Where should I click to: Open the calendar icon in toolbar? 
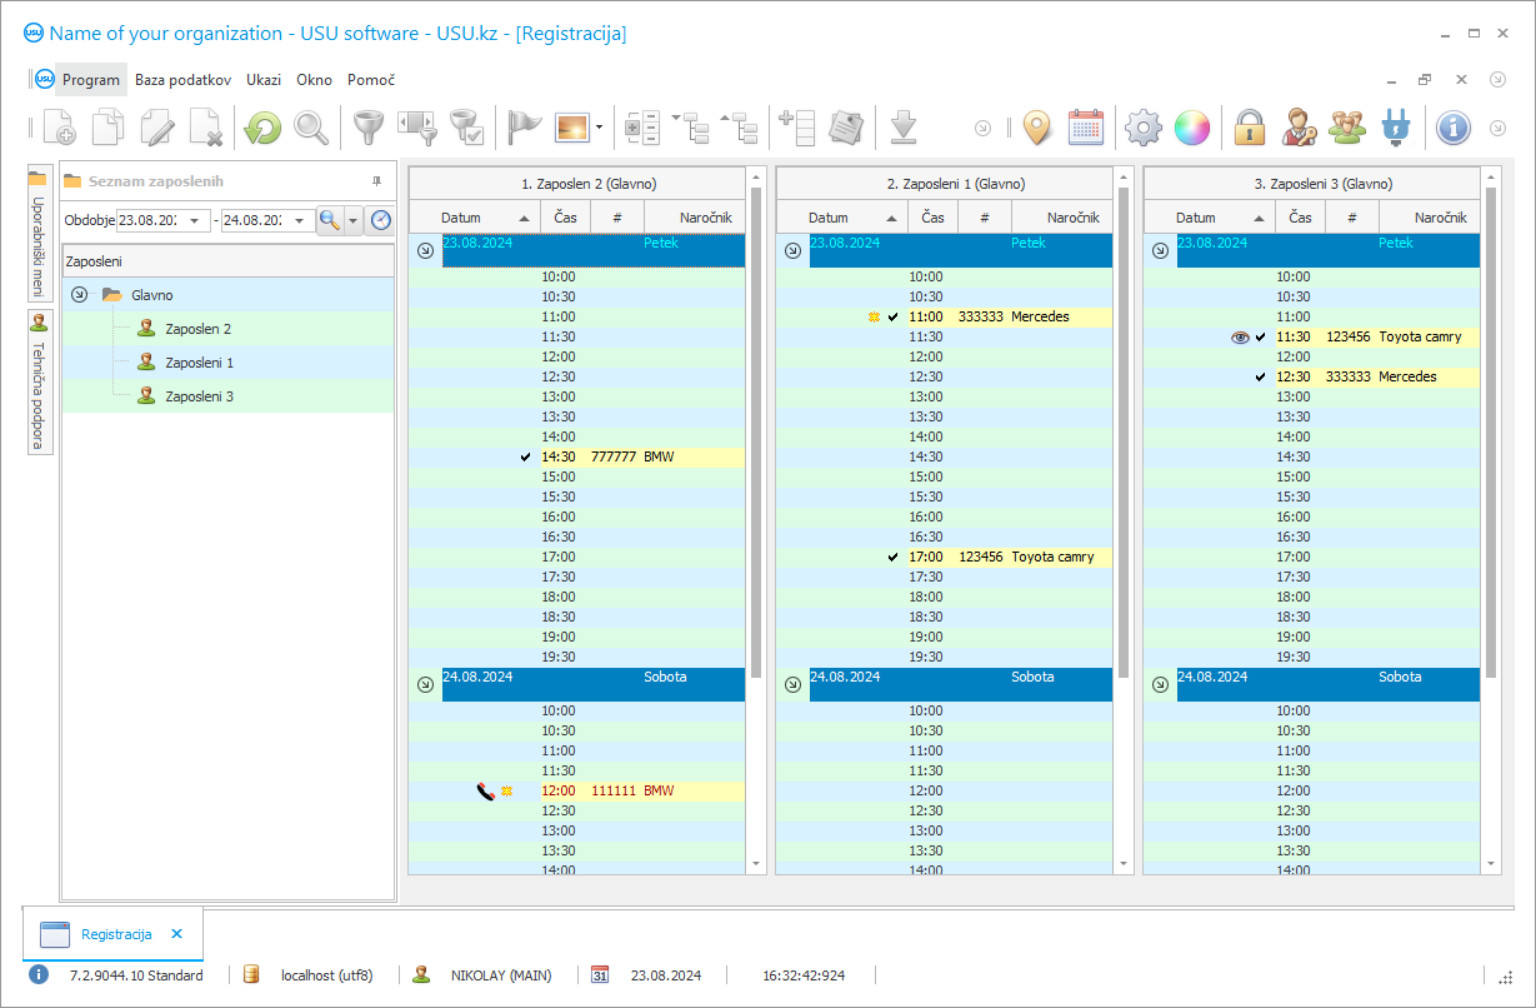[1085, 128]
